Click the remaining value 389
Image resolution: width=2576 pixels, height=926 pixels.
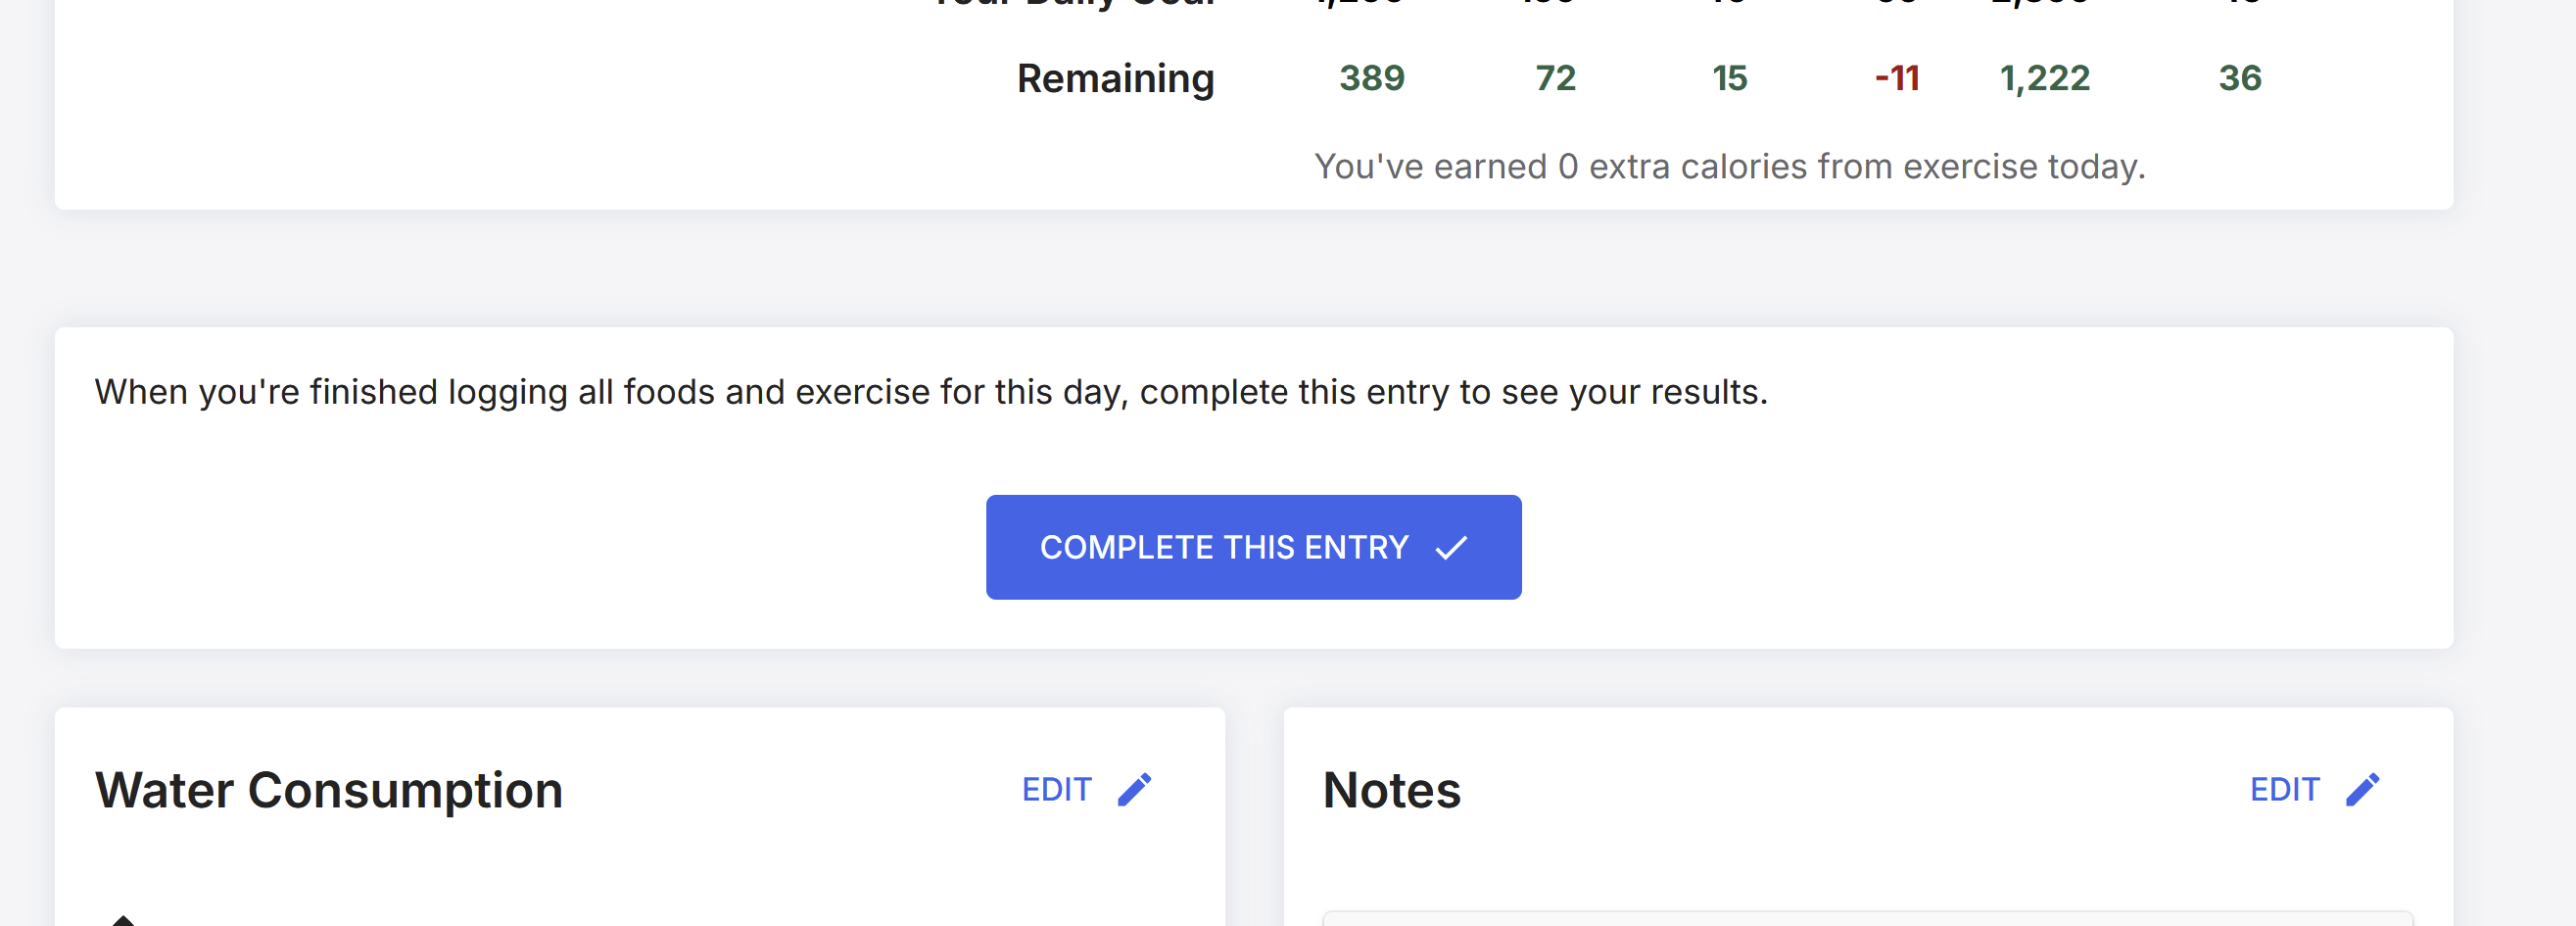1372,78
